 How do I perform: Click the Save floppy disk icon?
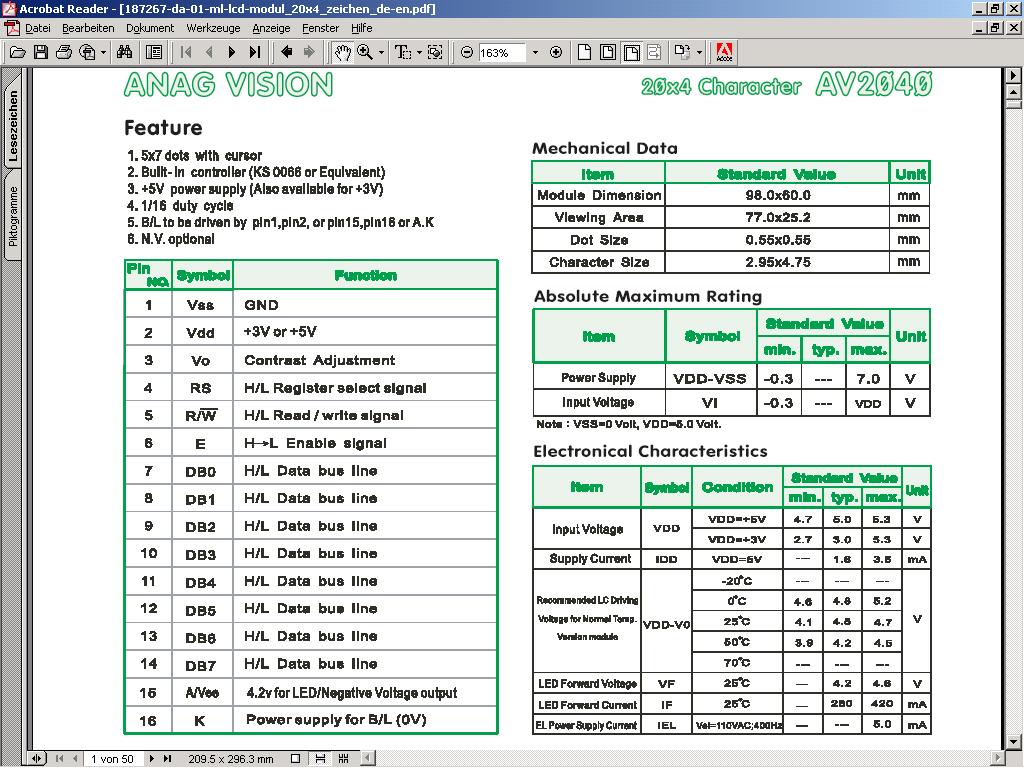point(41,52)
